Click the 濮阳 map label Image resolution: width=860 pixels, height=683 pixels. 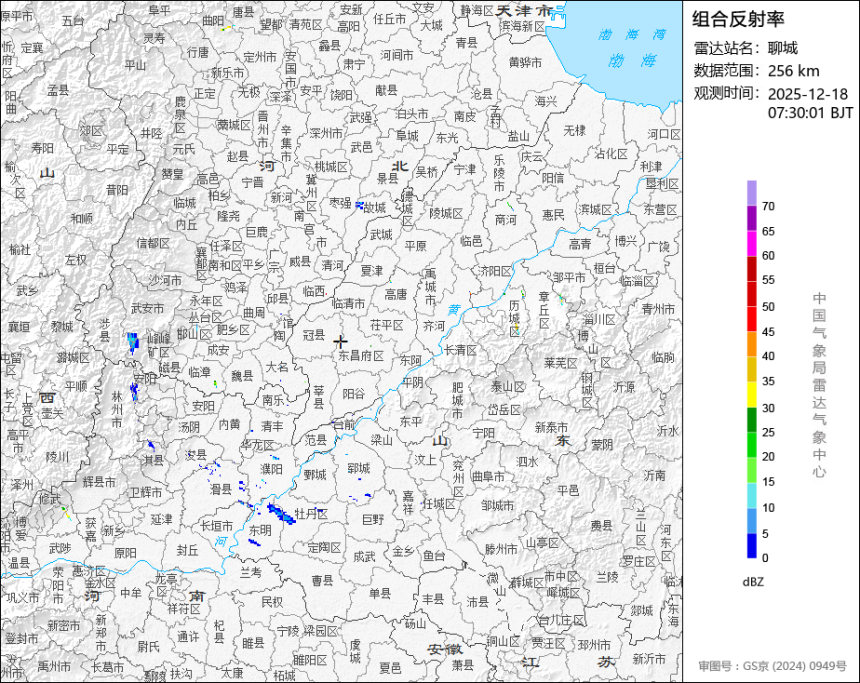[x=271, y=469]
